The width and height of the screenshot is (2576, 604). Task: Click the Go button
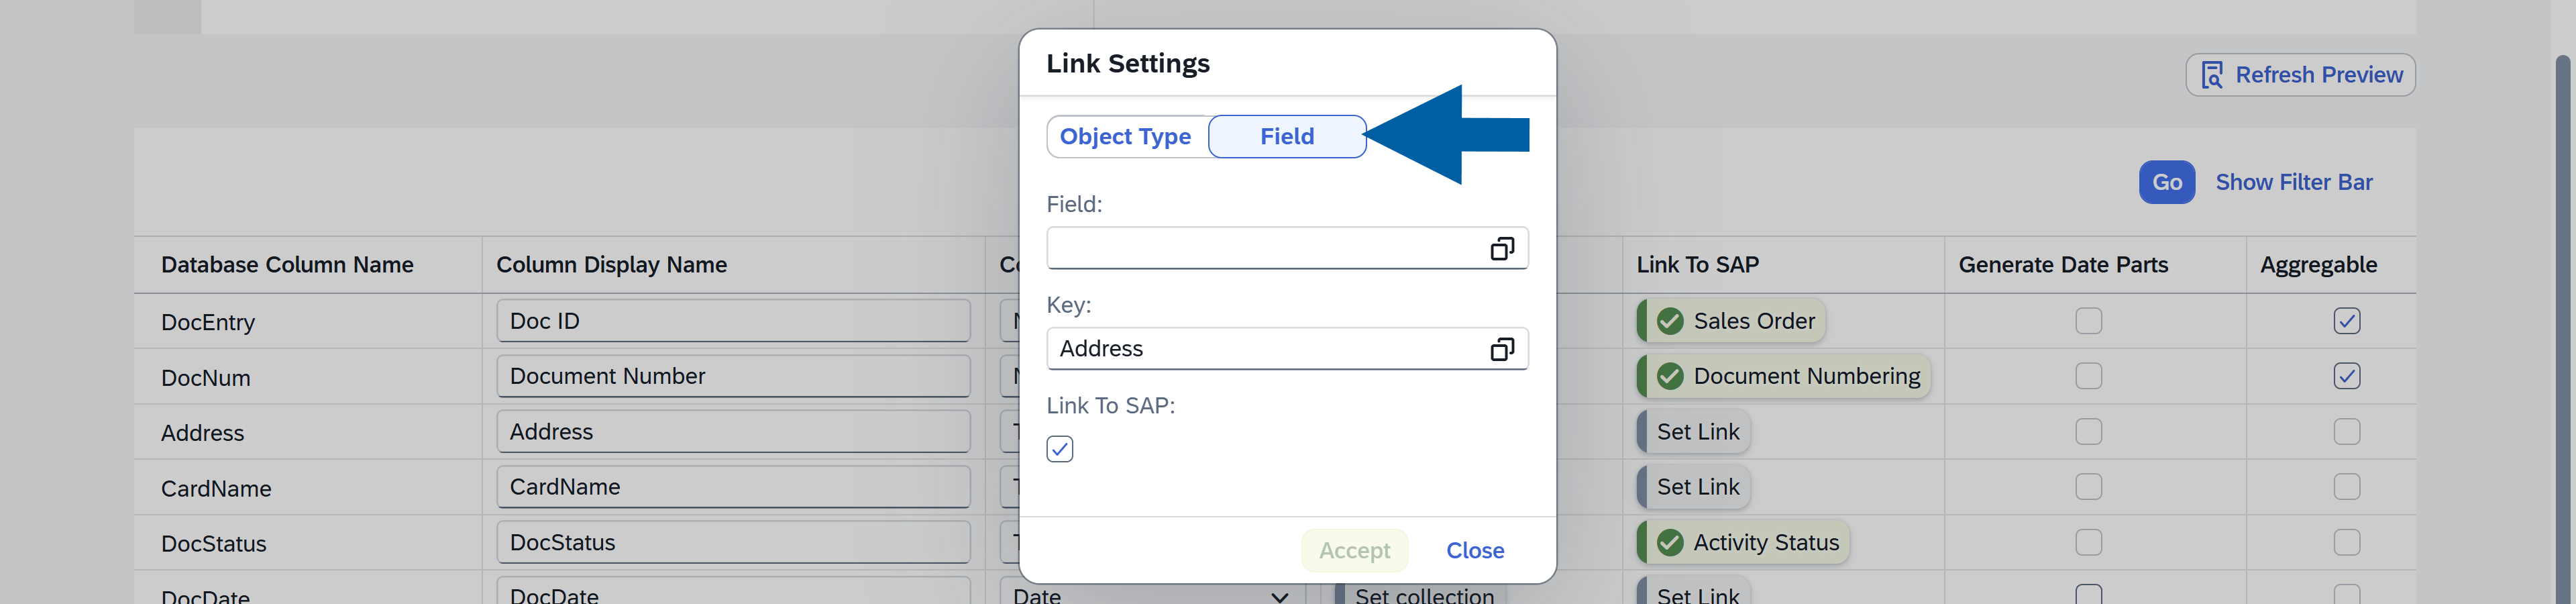click(x=2166, y=182)
